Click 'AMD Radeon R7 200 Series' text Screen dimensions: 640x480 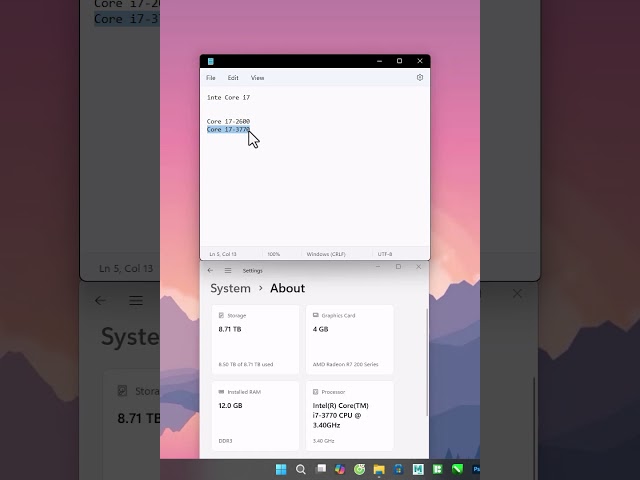345,364
